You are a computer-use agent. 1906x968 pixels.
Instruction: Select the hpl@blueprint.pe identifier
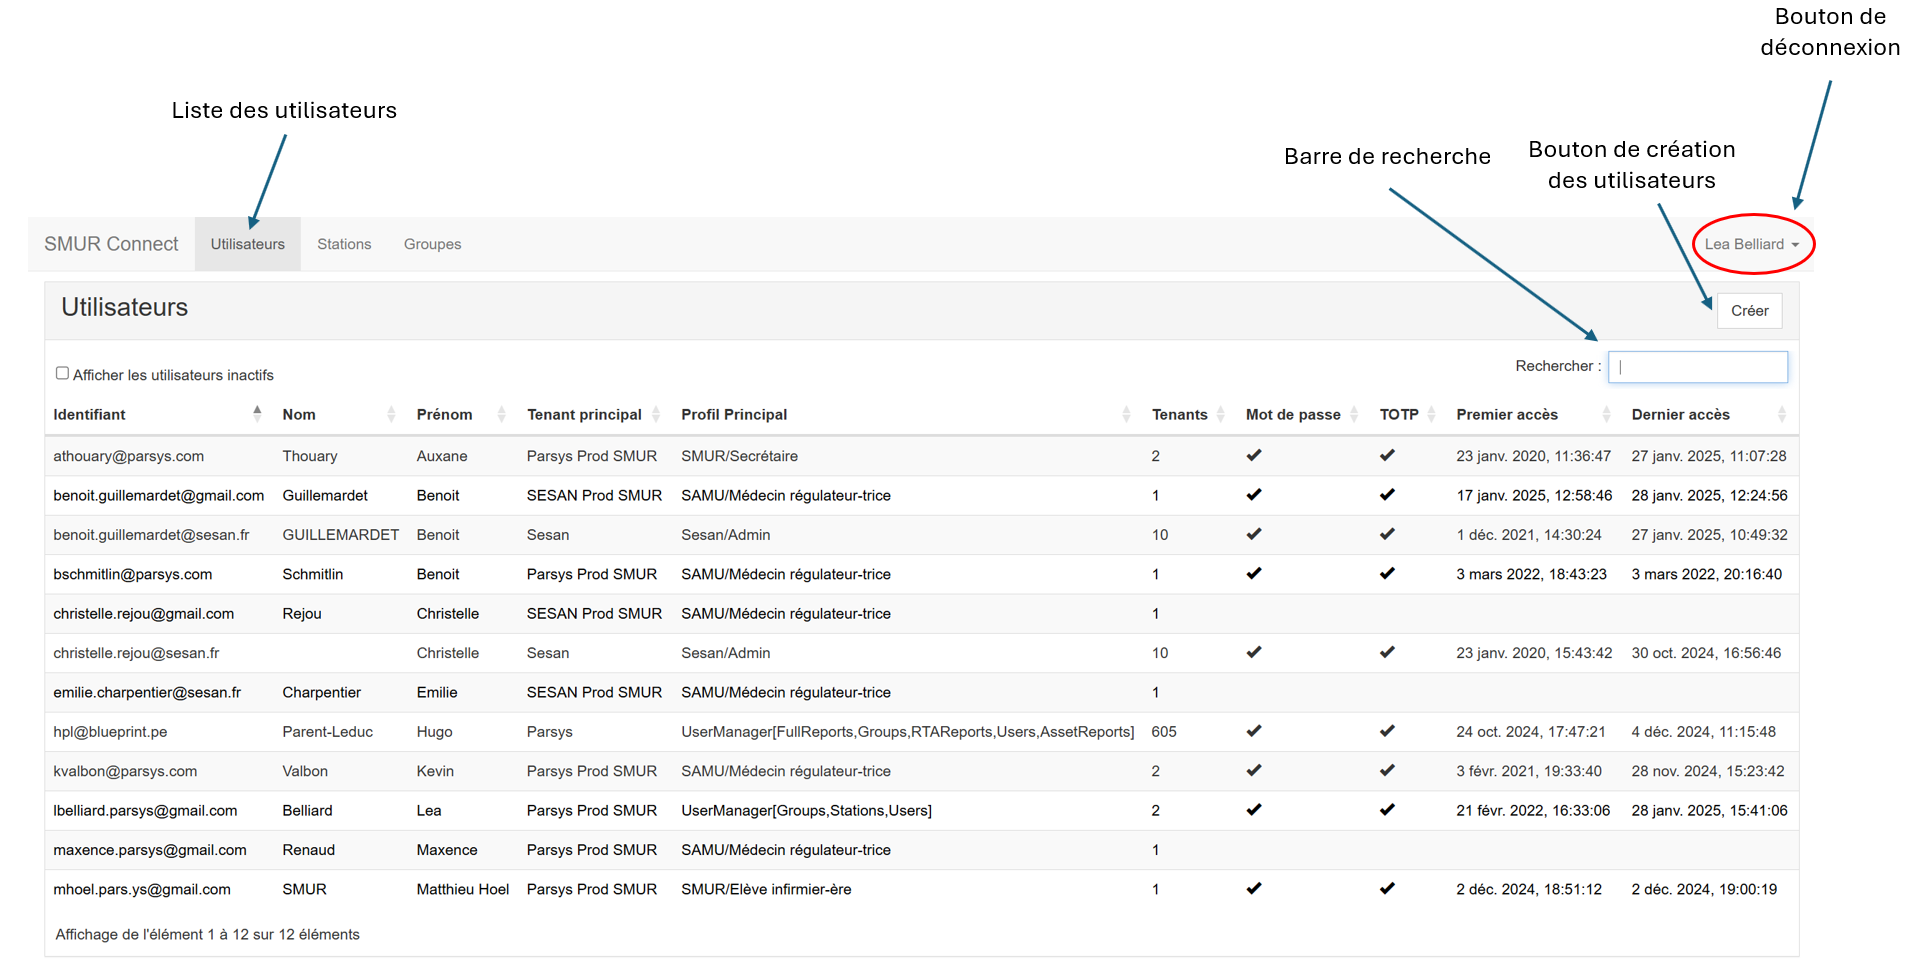(x=111, y=732)
